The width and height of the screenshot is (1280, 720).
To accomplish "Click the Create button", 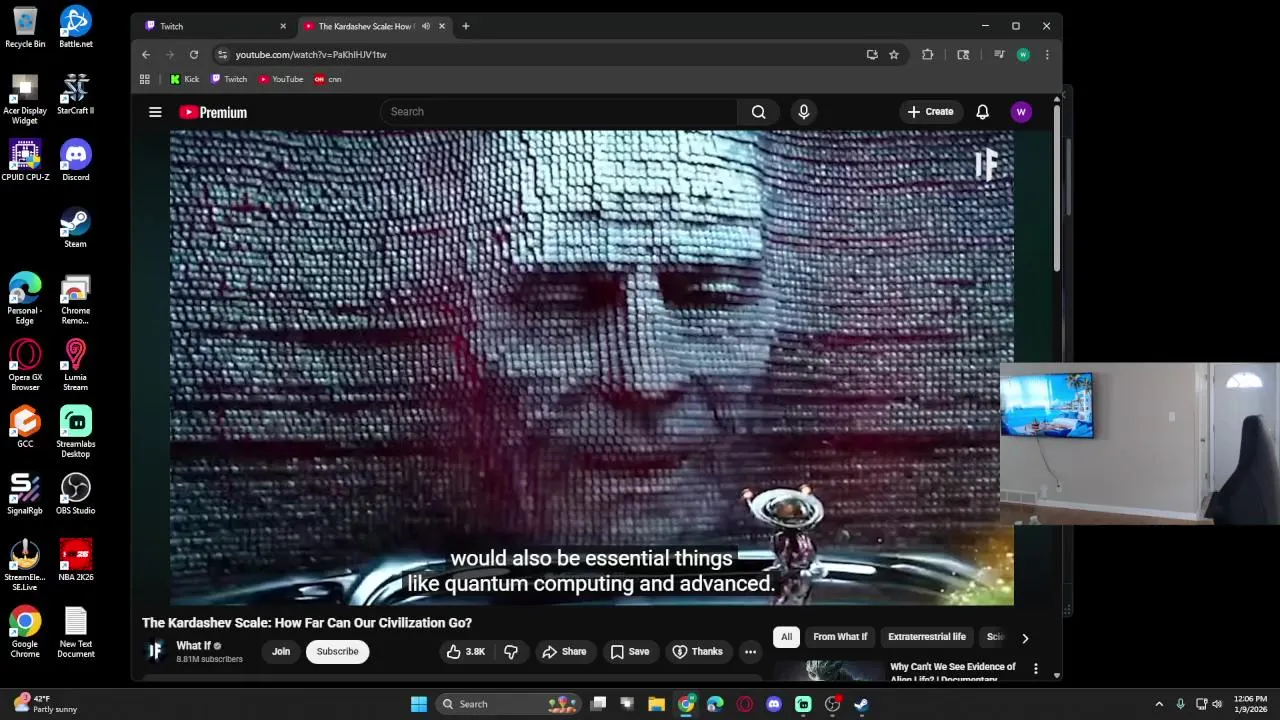I will (930, 112).
